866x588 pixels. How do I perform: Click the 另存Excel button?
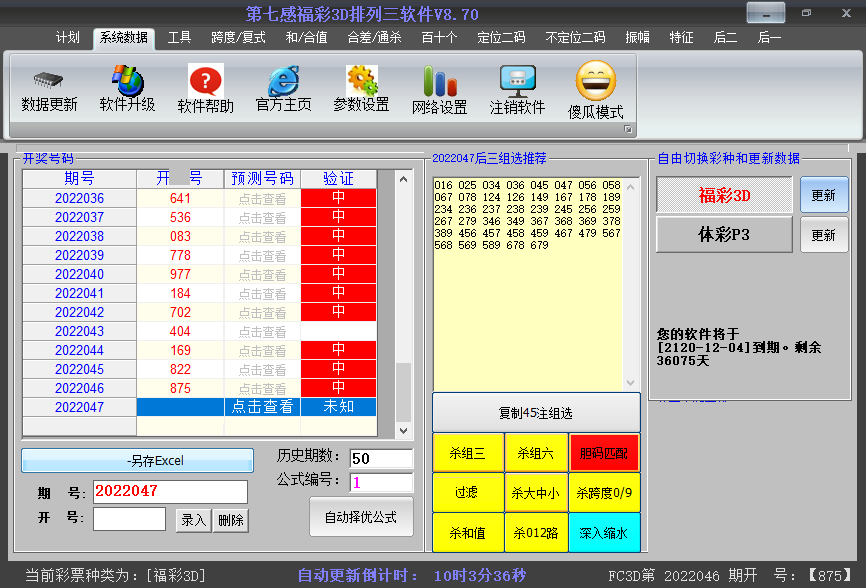[138, 460]
